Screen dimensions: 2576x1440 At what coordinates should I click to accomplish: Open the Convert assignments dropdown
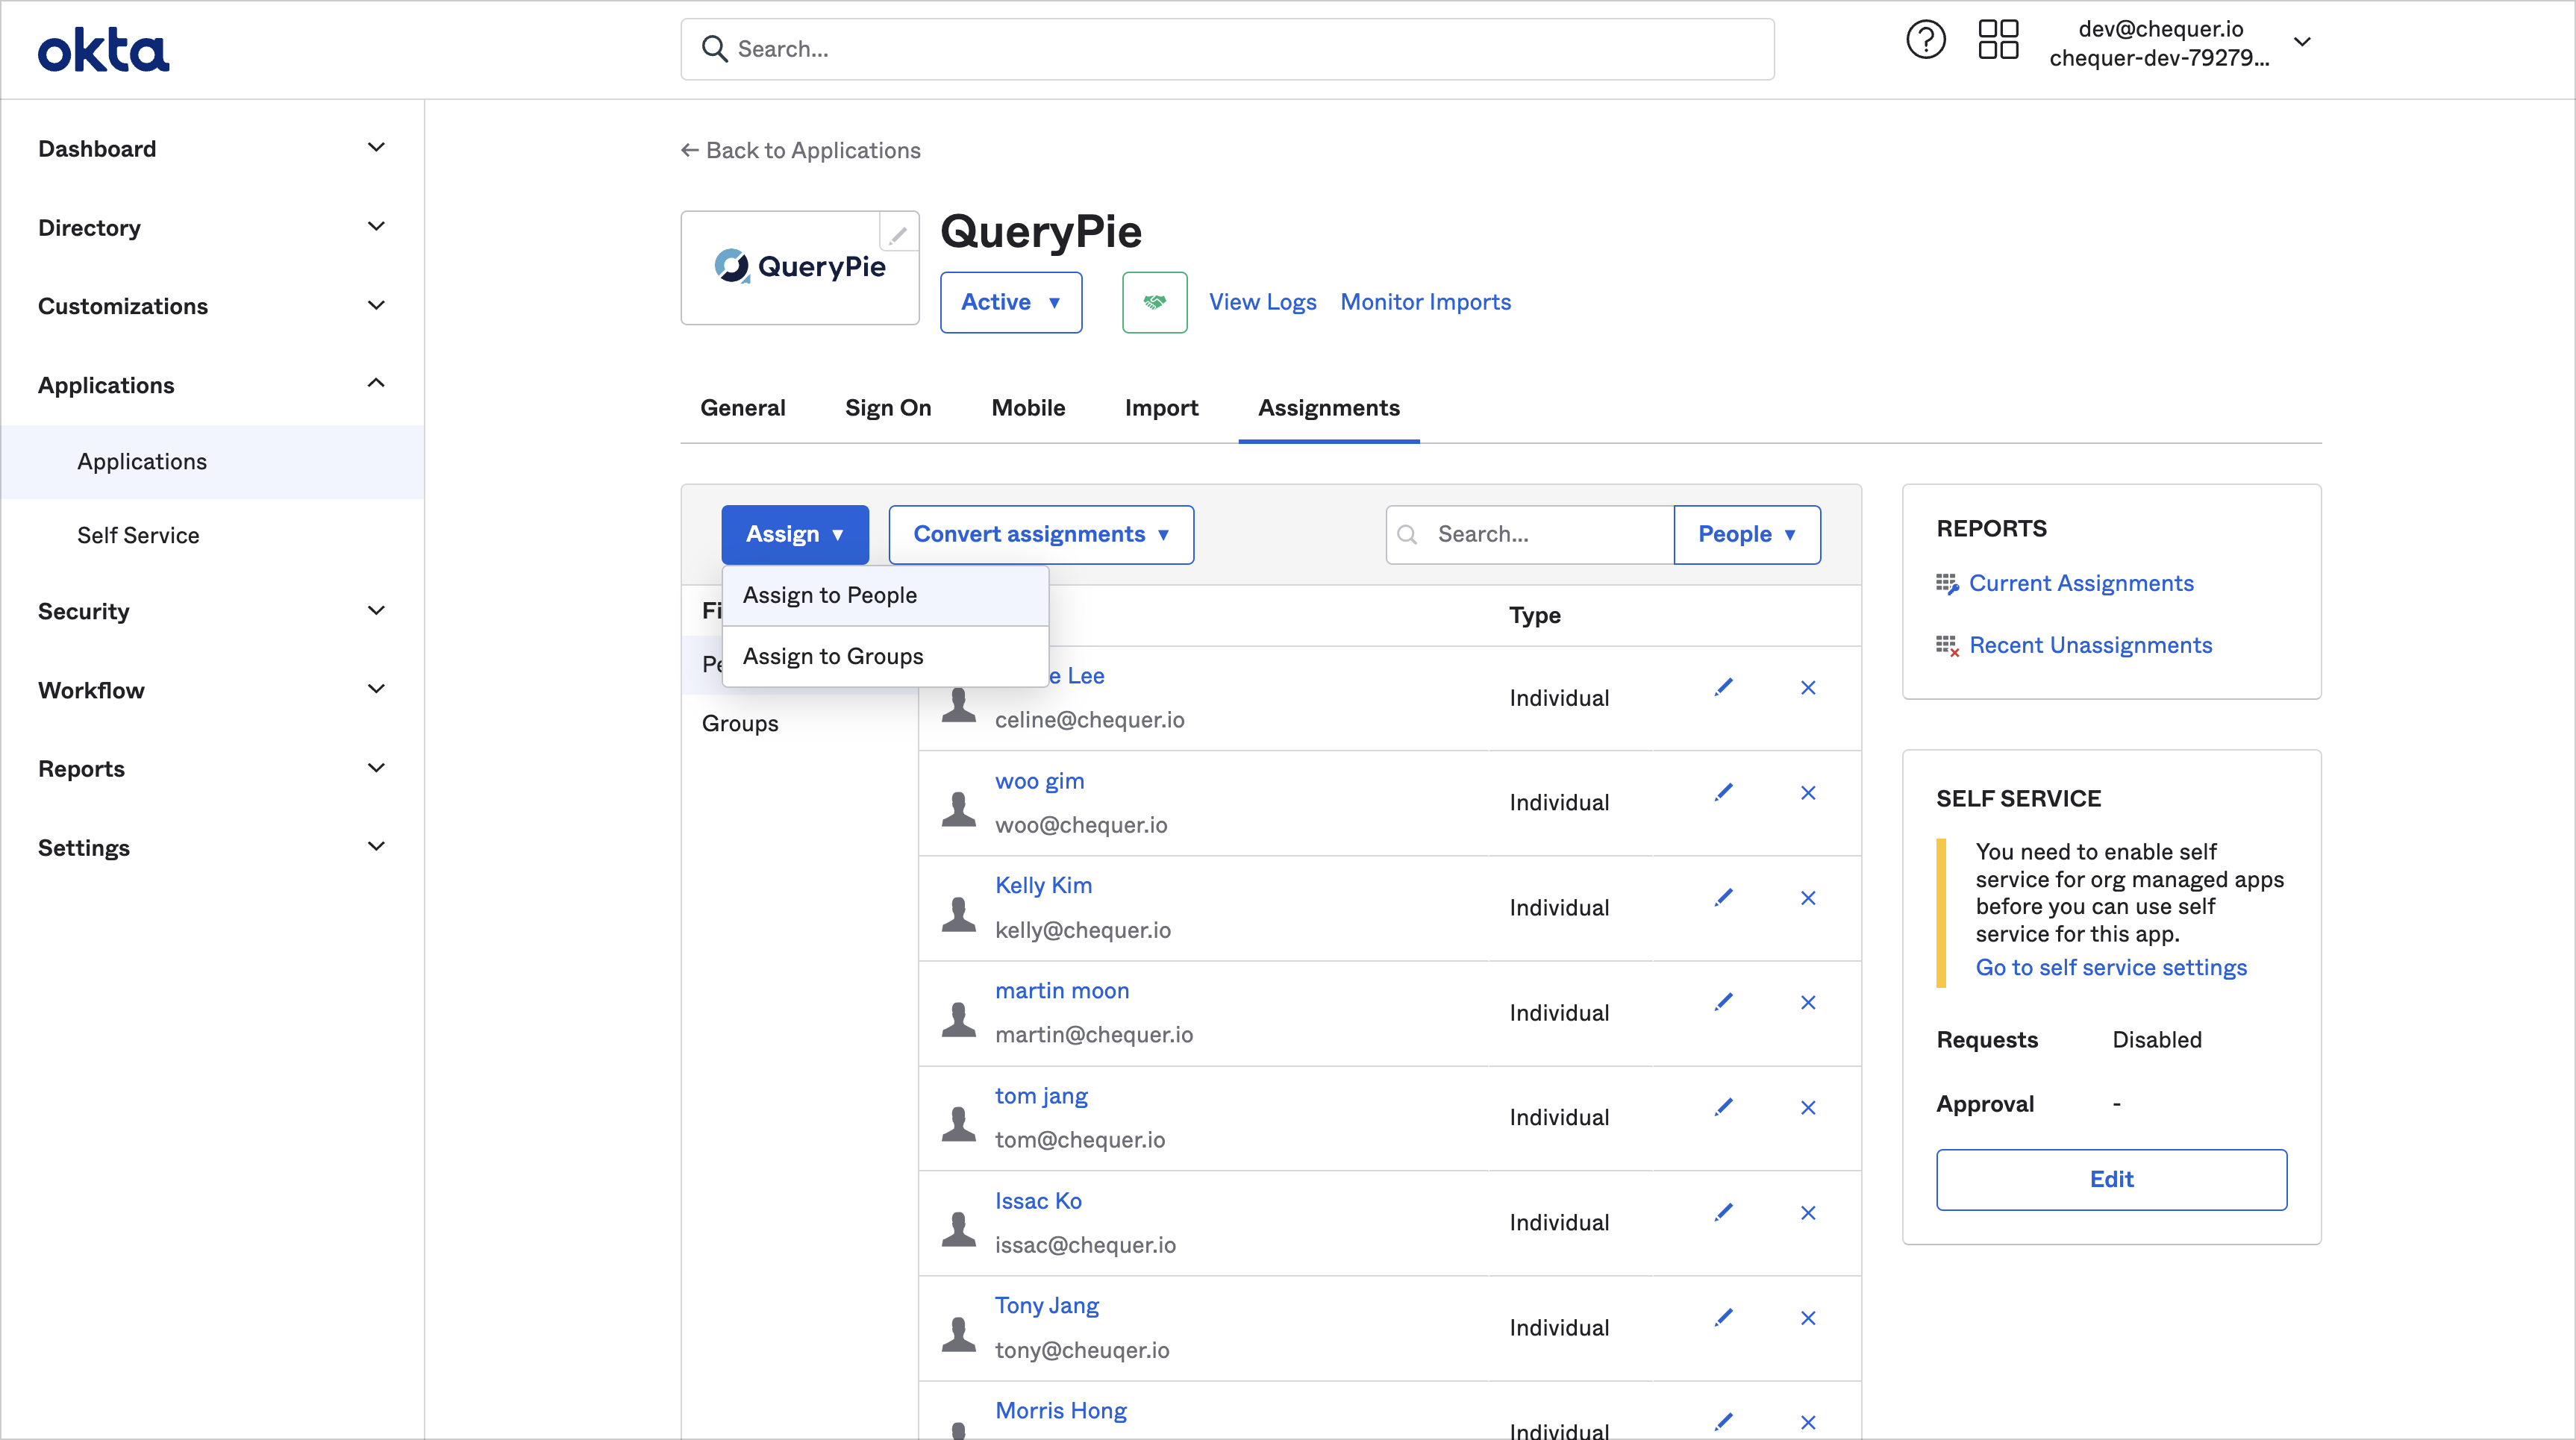point(1041,534)
